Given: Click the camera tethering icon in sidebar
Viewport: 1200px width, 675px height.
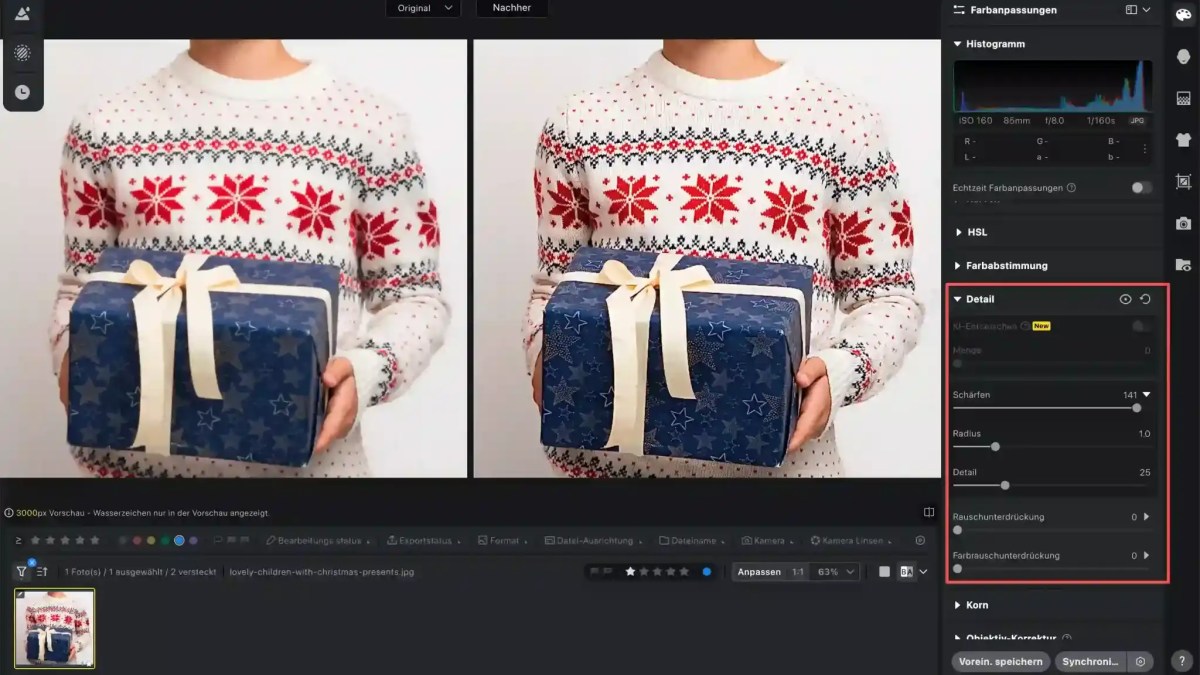Looking at the screenshot, I should 1183,223.
